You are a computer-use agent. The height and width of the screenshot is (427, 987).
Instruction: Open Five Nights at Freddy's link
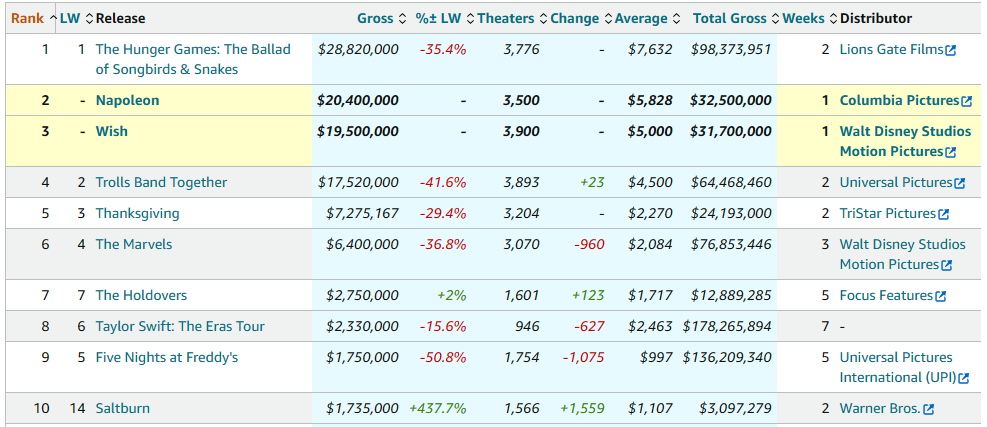pos(166,357)
